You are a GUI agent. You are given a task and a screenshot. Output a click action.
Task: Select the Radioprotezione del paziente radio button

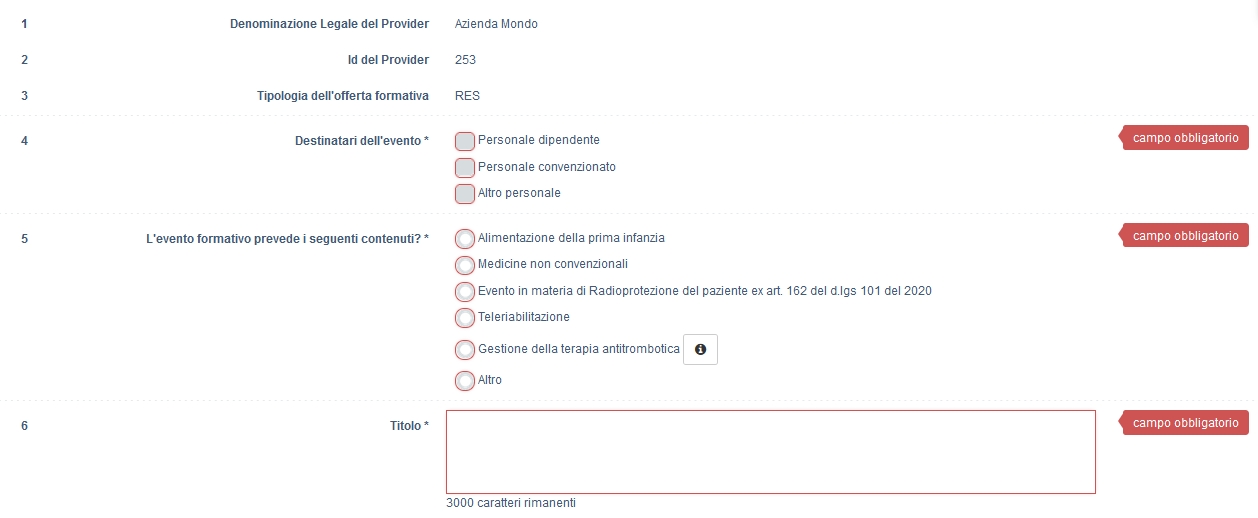click(x=465, y=291)
